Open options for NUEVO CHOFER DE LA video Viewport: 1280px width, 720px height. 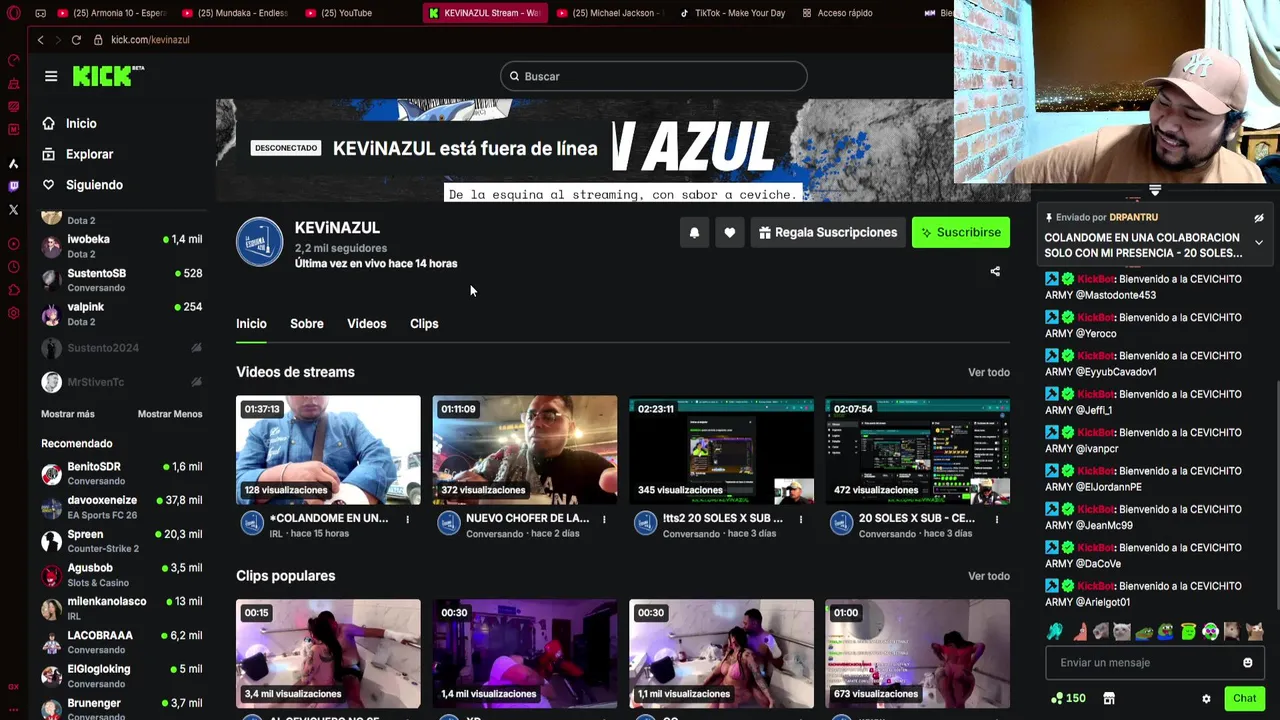tap(604, 519)
